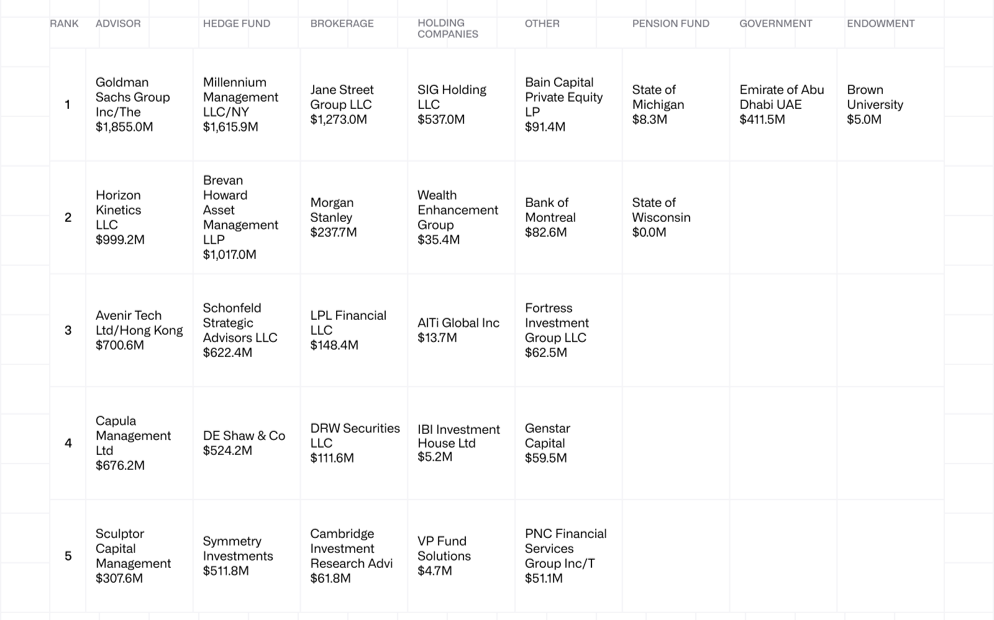Click the DE Shaw & Co cell
Image resolution: width=994 pixels, height=620 pixels.
point(244,443)
